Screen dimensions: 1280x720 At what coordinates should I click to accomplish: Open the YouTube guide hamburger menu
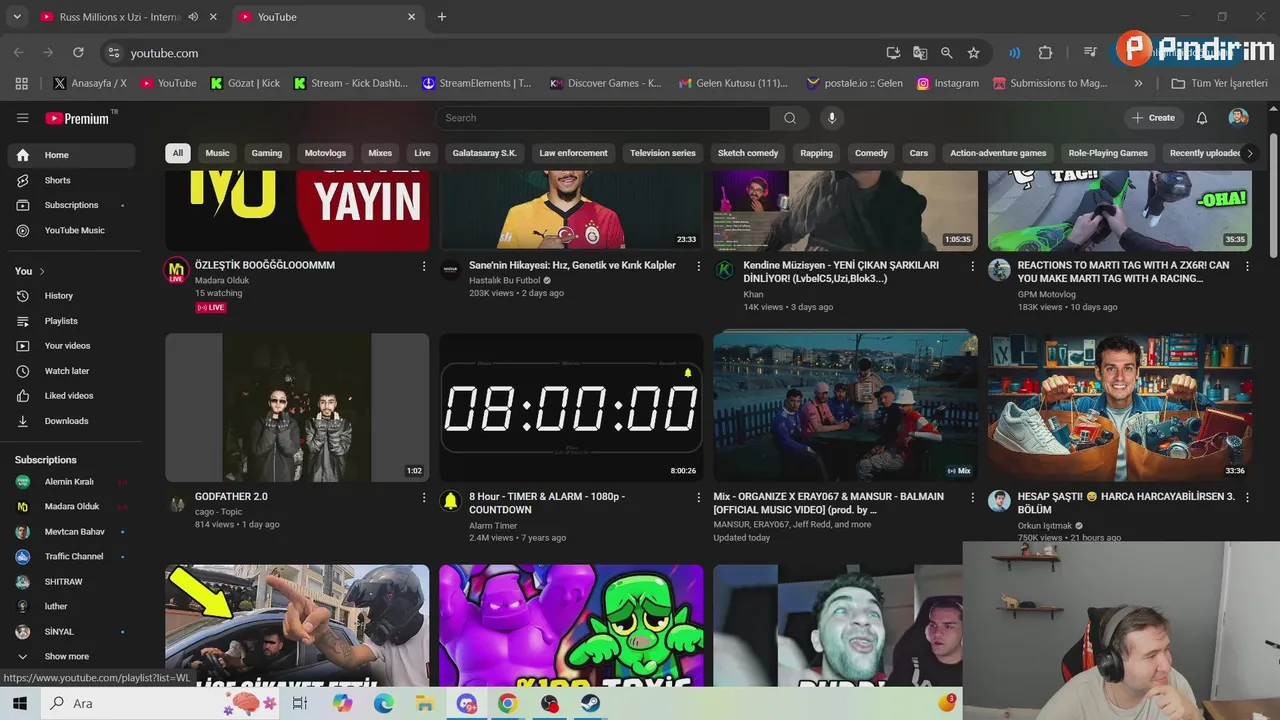22,118
